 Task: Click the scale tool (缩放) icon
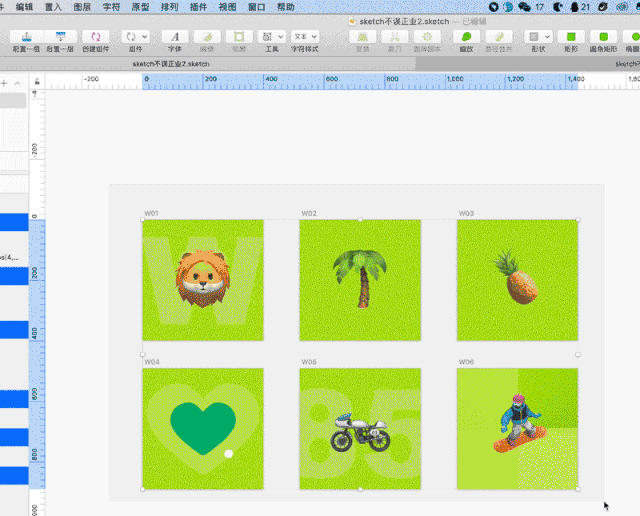pyautogui.click(x=466, y=37)
